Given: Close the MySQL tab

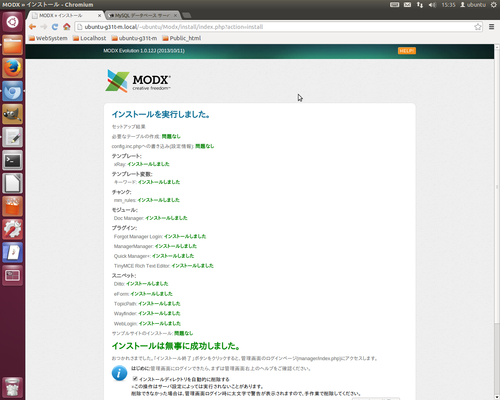Looking at the screenshot, I should [175, 16].
